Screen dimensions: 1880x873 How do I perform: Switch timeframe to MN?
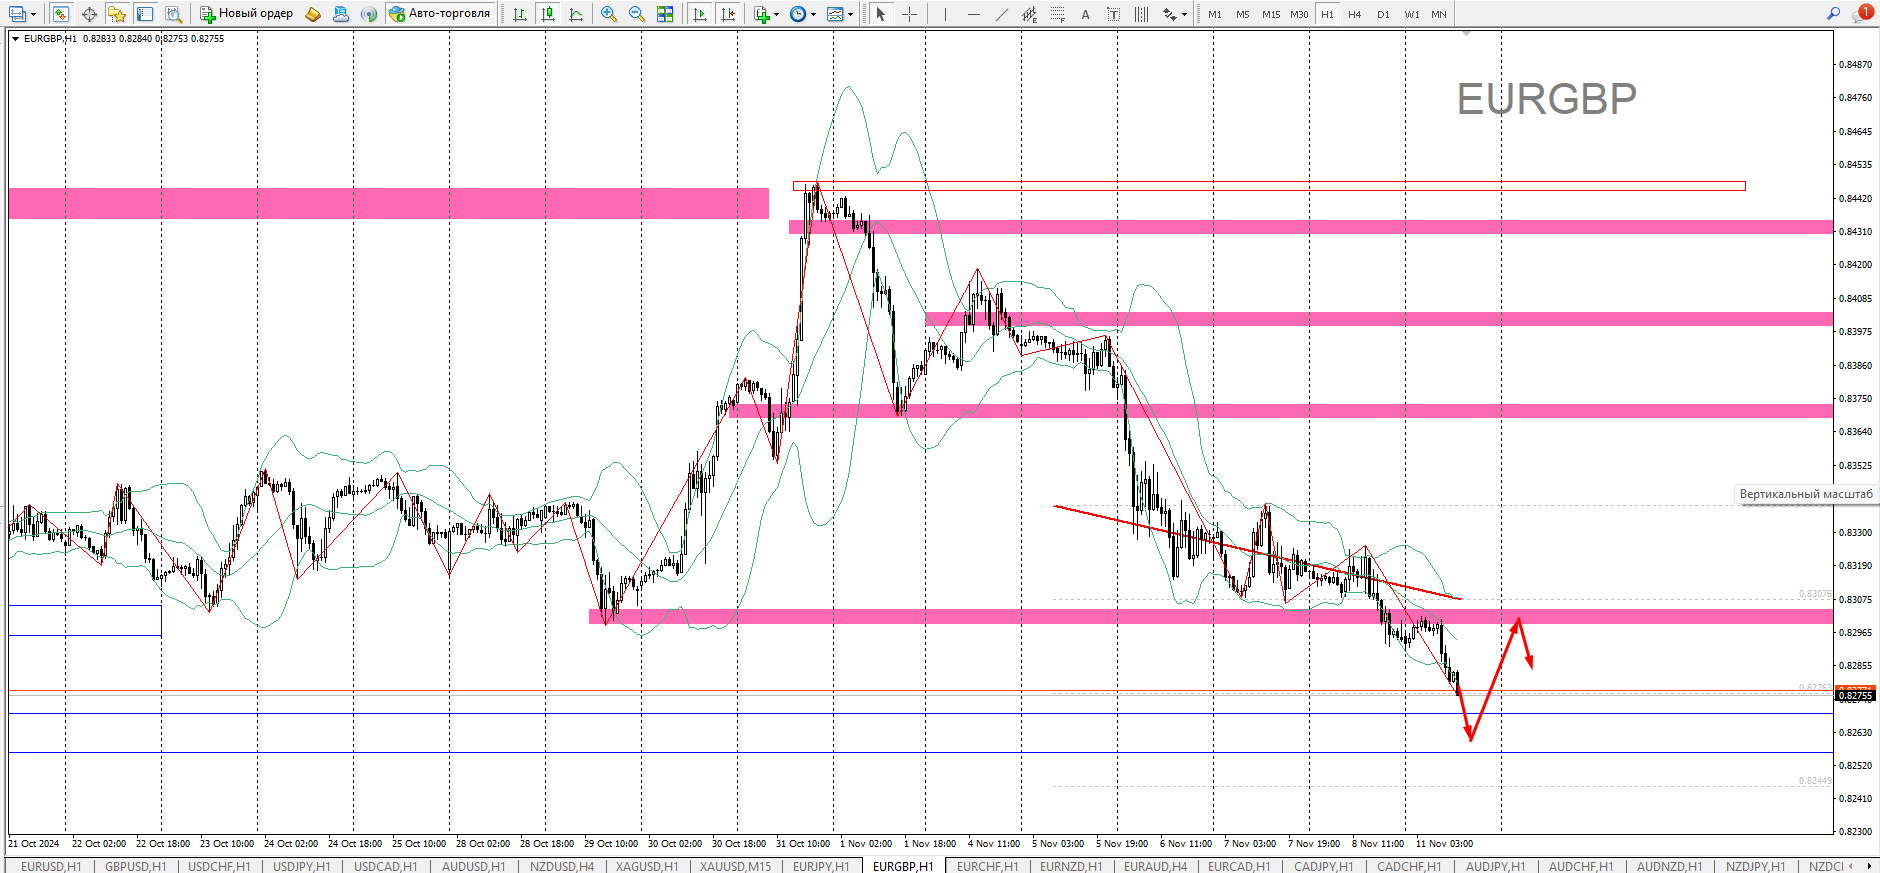1438,14
